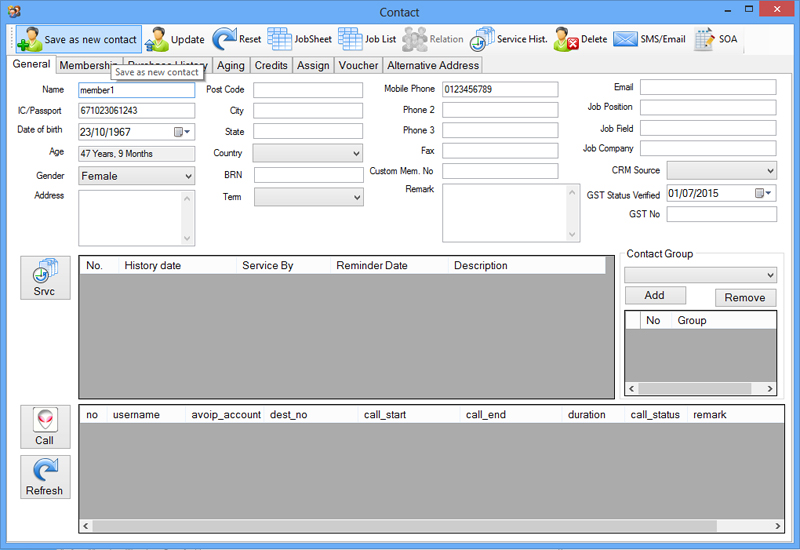Screen dimensions: 800x550
Task: Click the Call phone button
Action: pyautogui.click(x=45, y=427)
